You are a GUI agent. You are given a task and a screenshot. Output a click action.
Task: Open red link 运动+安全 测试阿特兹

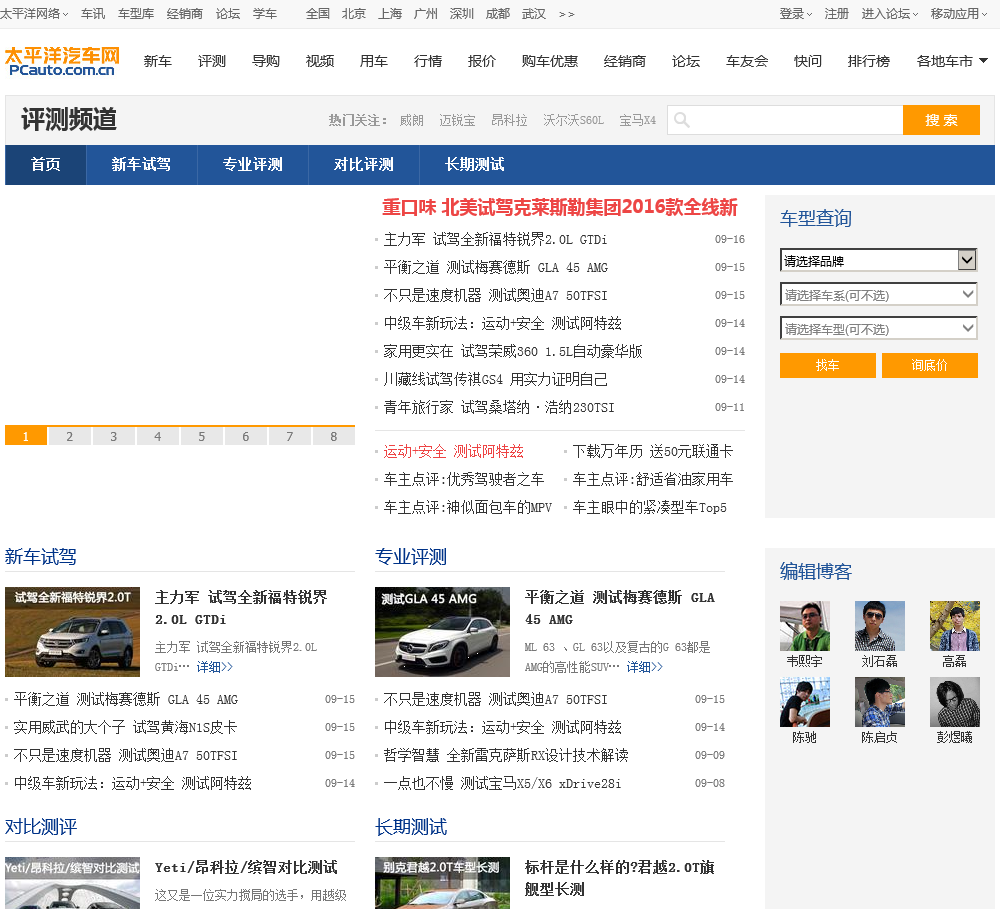[x=453, y=452]
